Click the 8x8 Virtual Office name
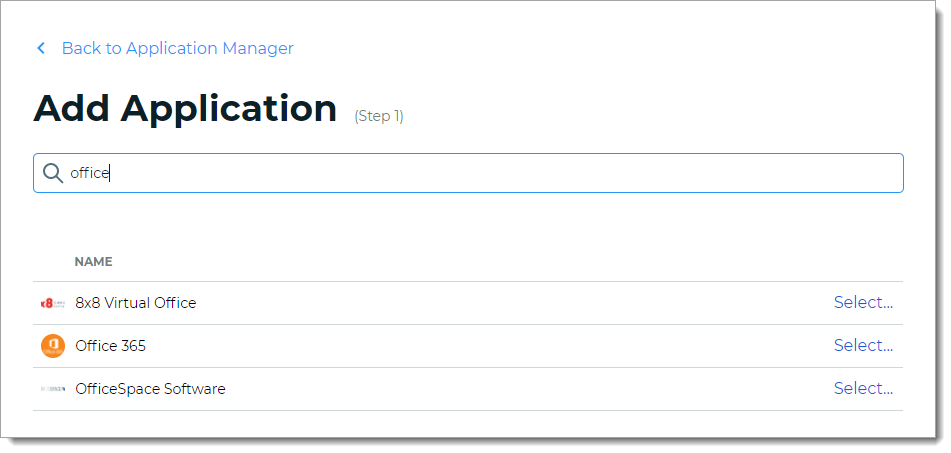 pos(135,303)
